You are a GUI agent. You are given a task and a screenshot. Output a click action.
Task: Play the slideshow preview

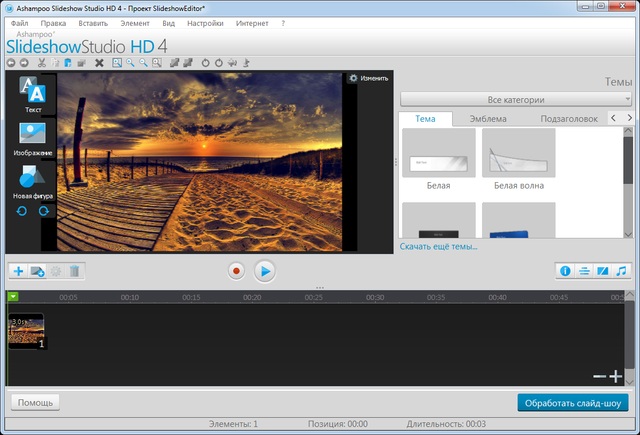tap(264, 270)
